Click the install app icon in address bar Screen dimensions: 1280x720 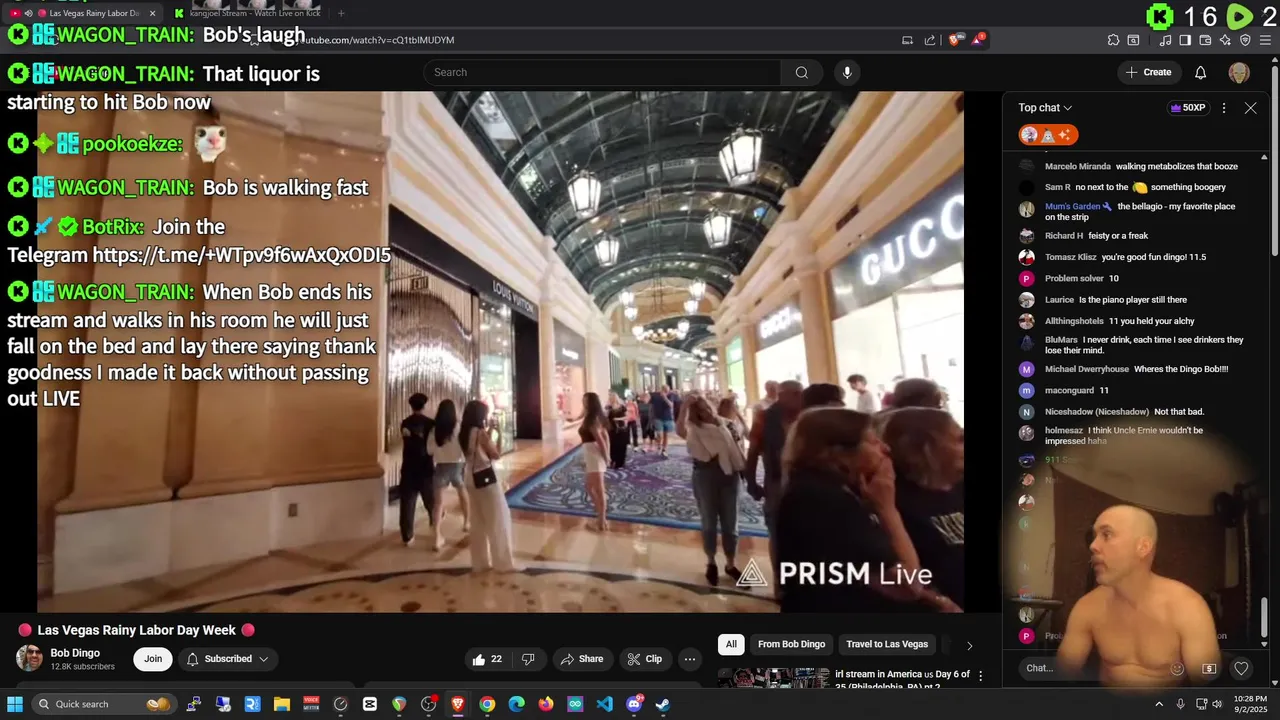pyautogui.click(x=907, y=40)
